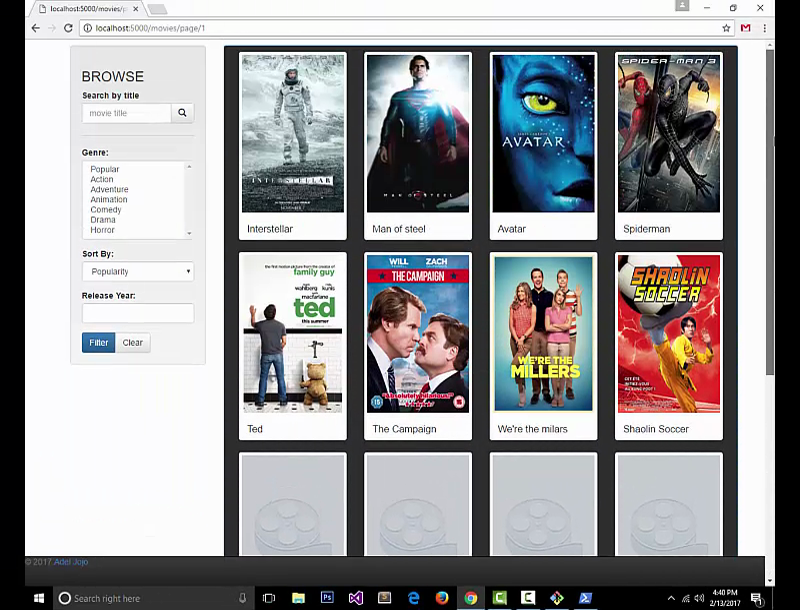800x610 pixels.
Task: Open Visual Studio from the taskbar
Action: pyautogui.click(x=356, y=598)
